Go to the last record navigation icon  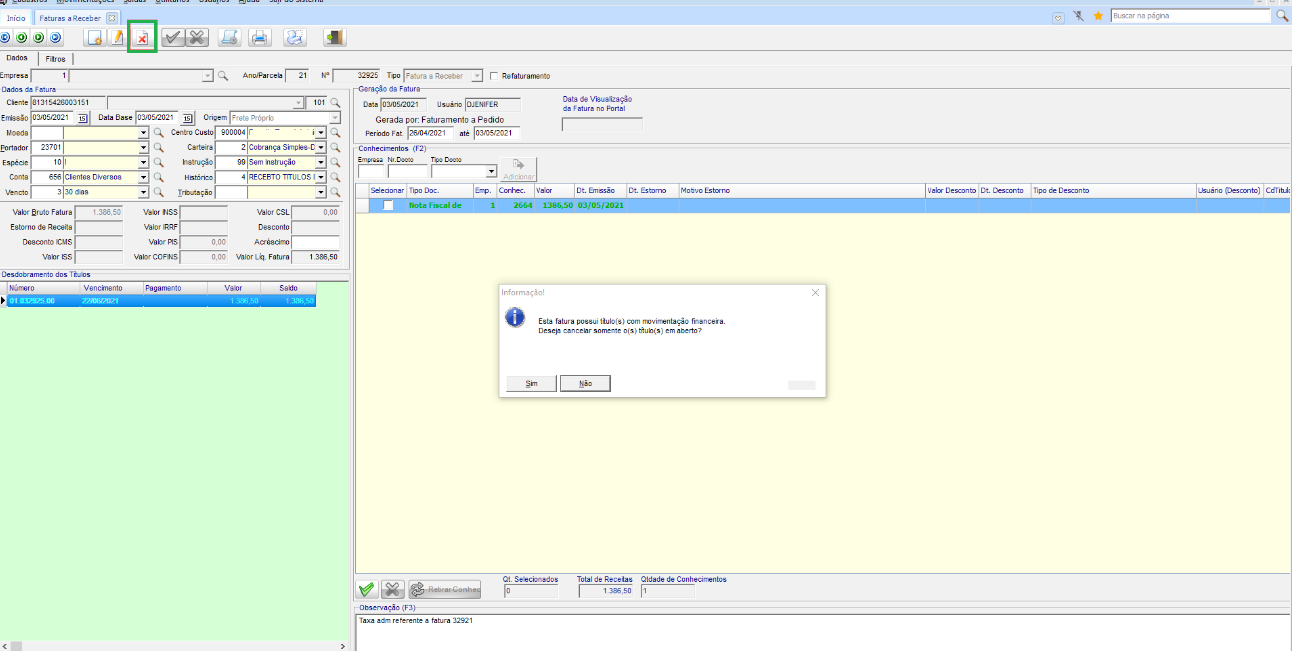(x=55, y=38)
